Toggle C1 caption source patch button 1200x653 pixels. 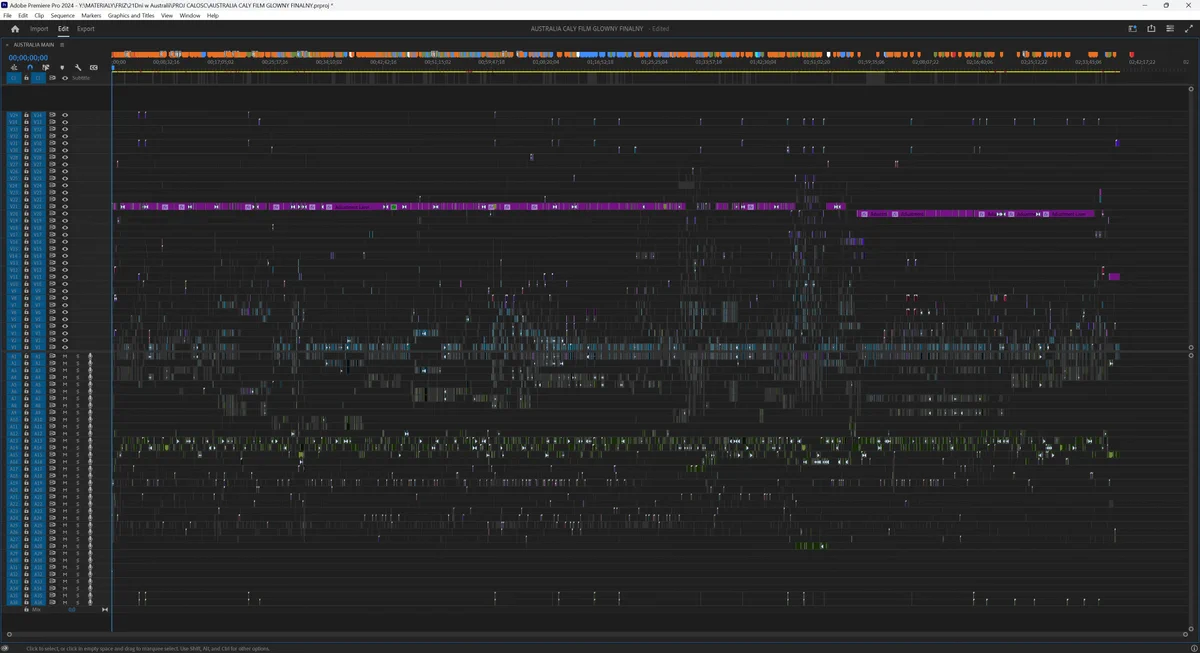click(x=13, y=78)
